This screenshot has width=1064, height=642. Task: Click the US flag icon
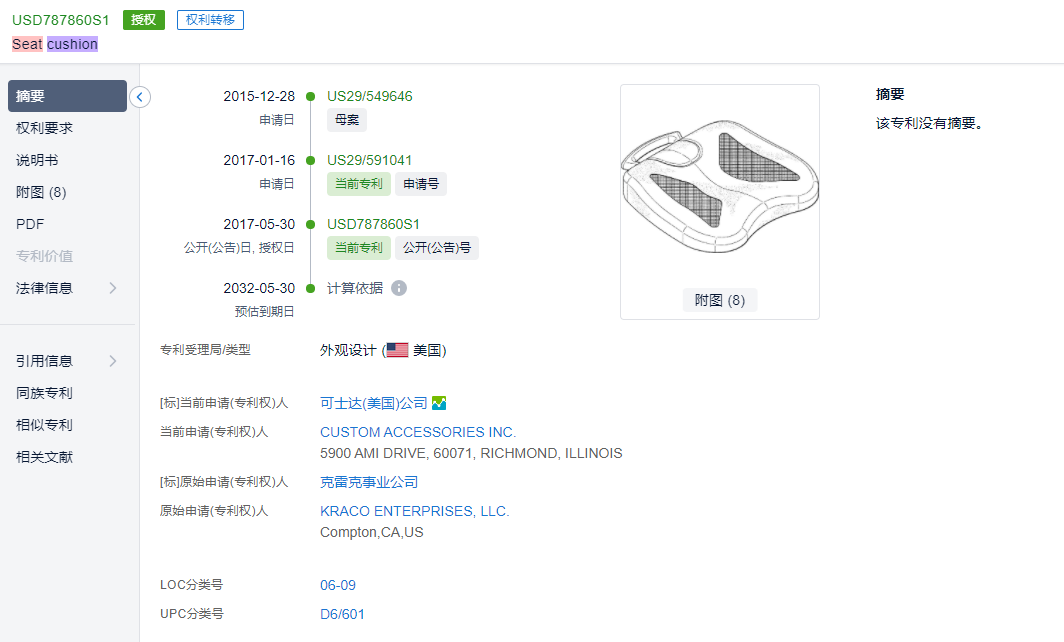tap(397, 351)
